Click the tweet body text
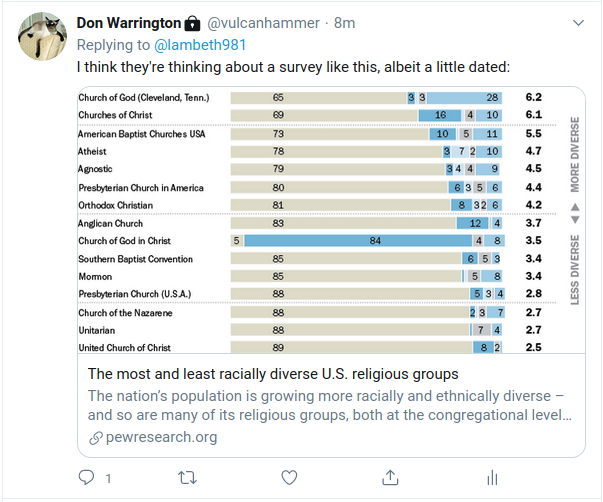This screenshot has height=502, width=603. [x=293, y=68]
